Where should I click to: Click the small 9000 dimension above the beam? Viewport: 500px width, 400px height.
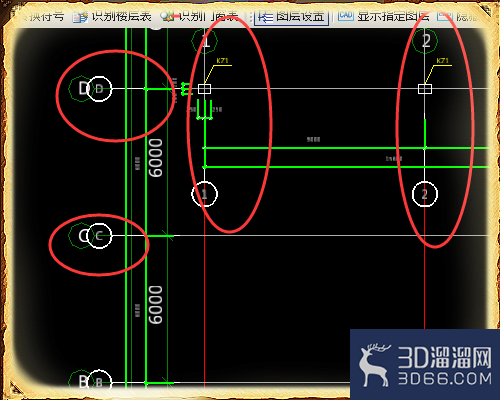(313, 139)
